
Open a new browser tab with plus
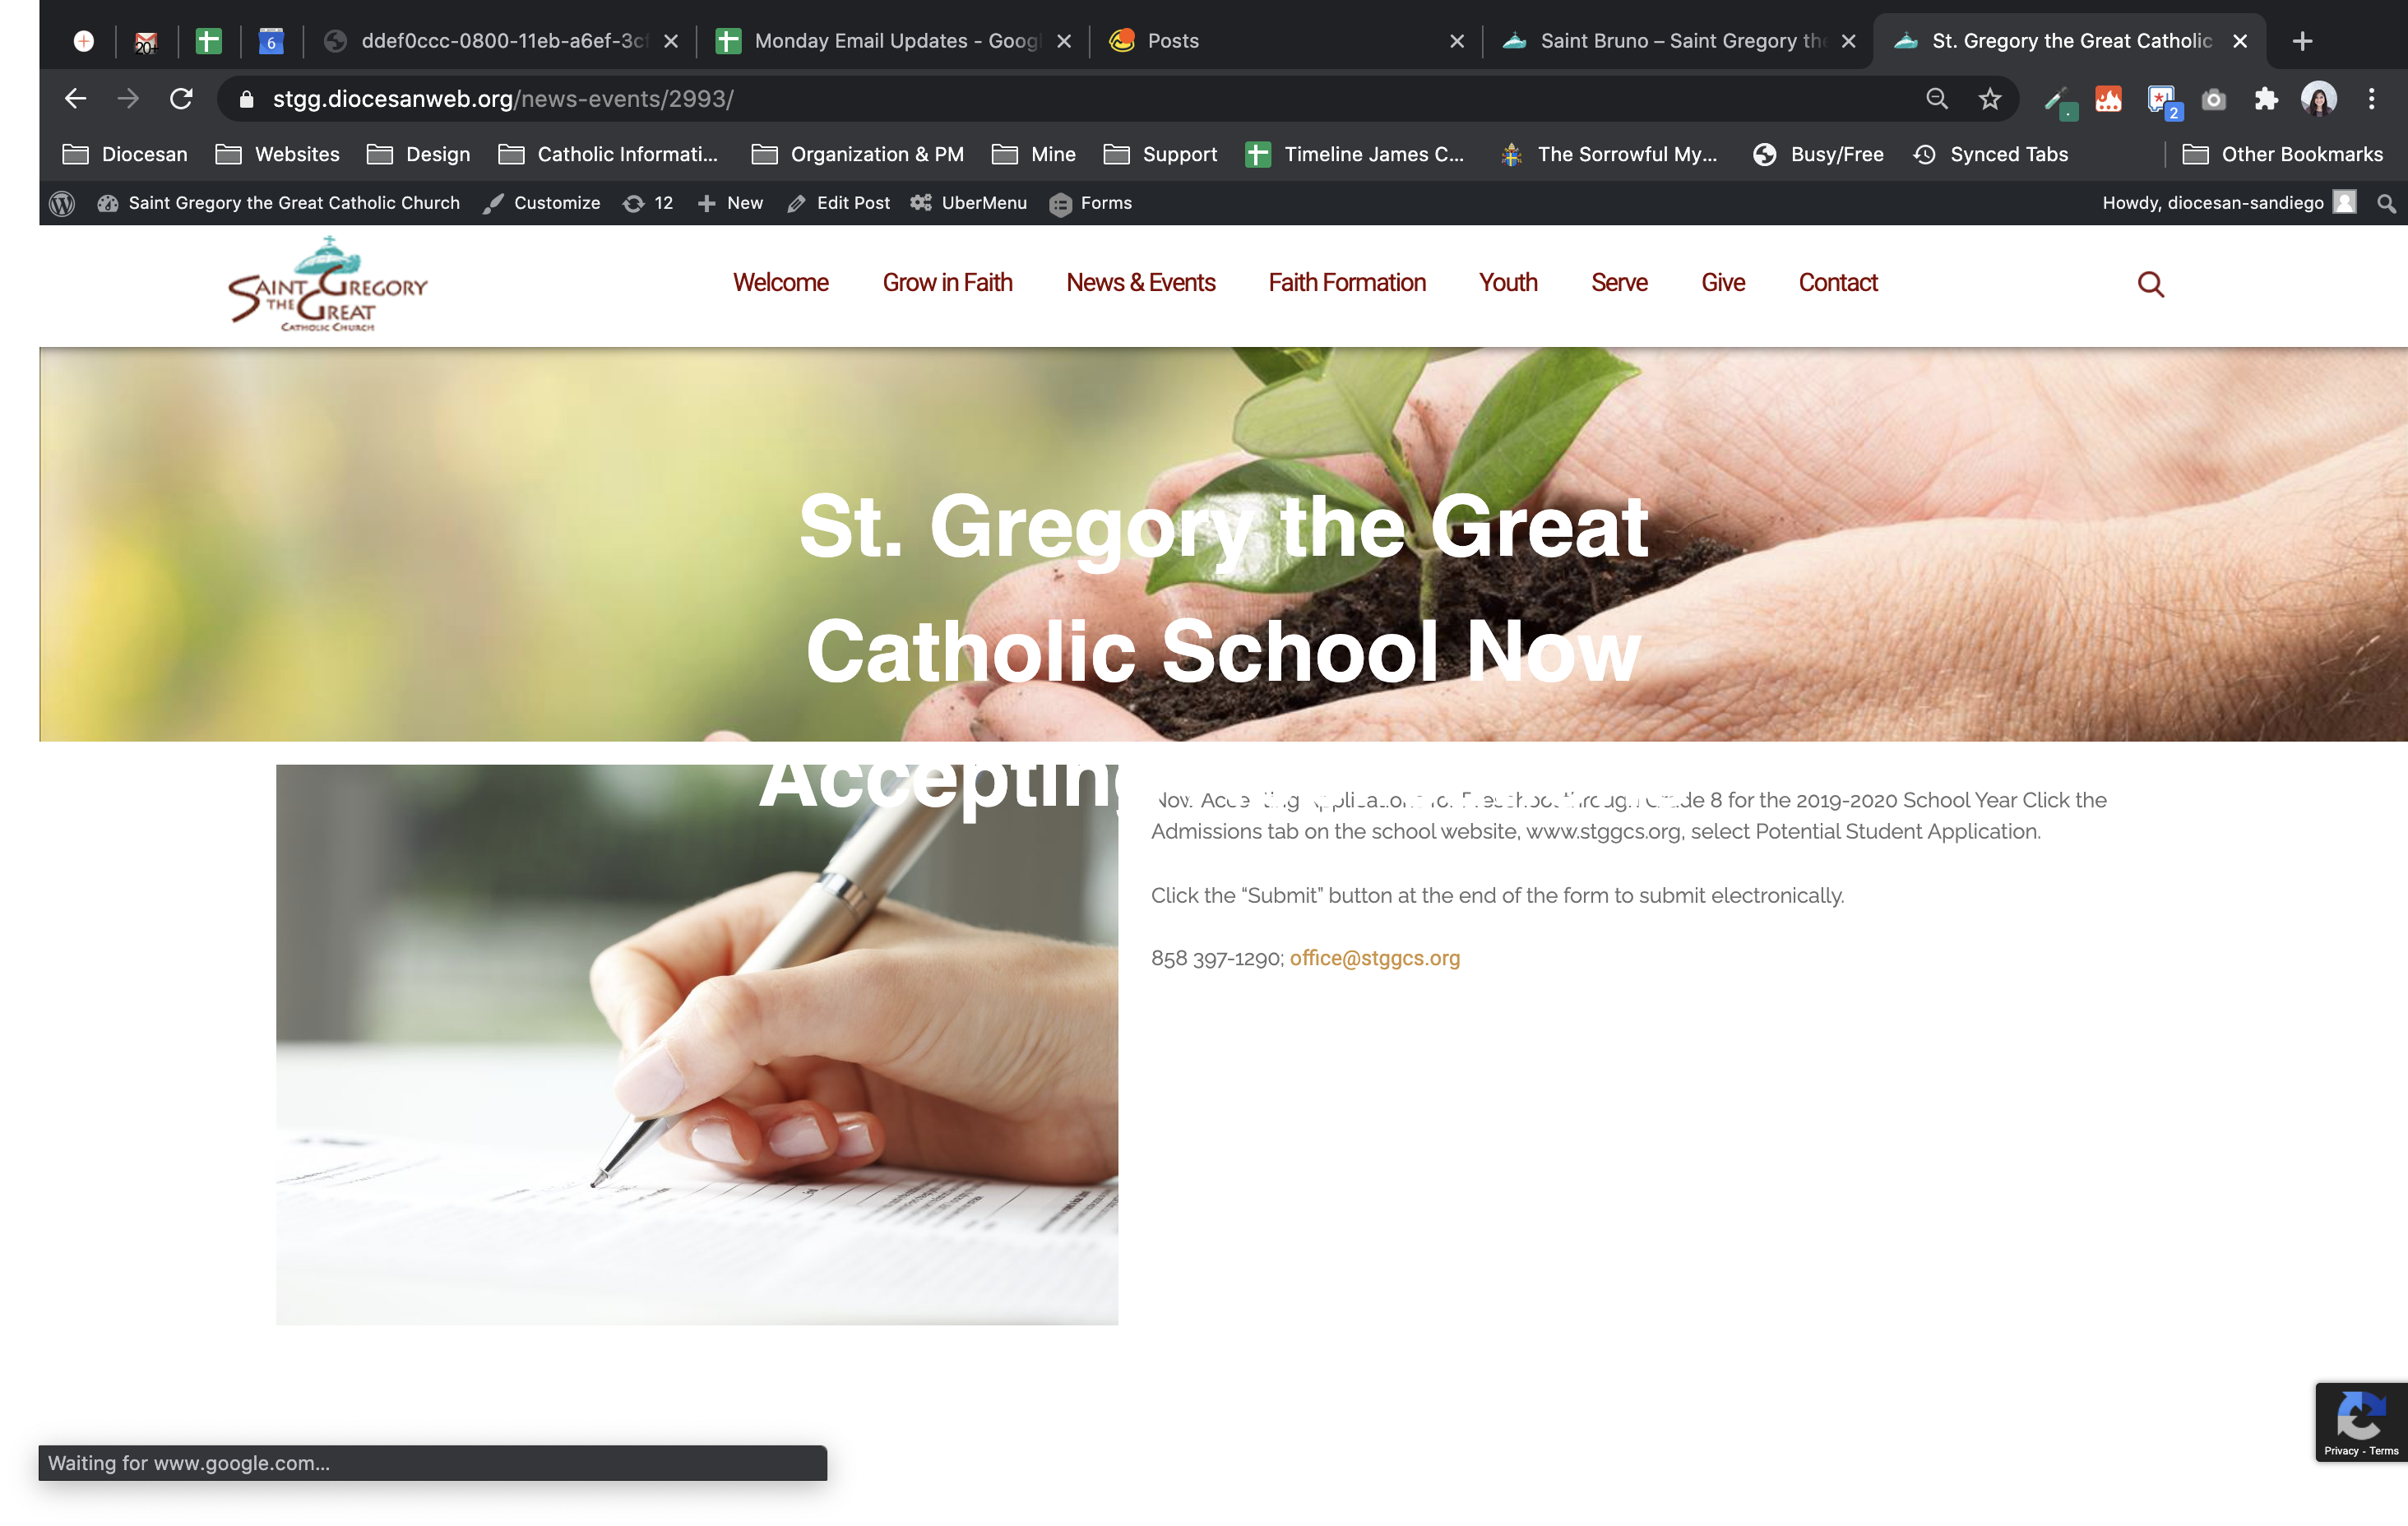pos(2302,41)
